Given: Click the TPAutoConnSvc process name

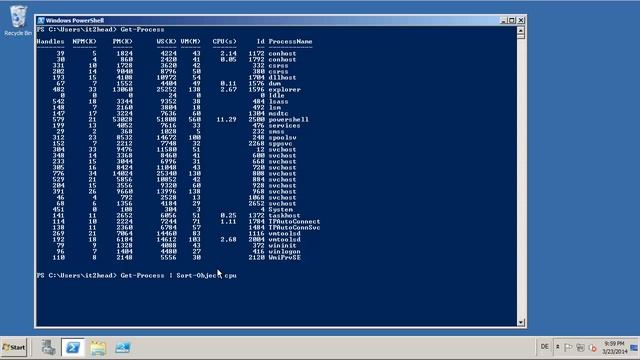Looking at the screenshot, I should tap(294, 227).
